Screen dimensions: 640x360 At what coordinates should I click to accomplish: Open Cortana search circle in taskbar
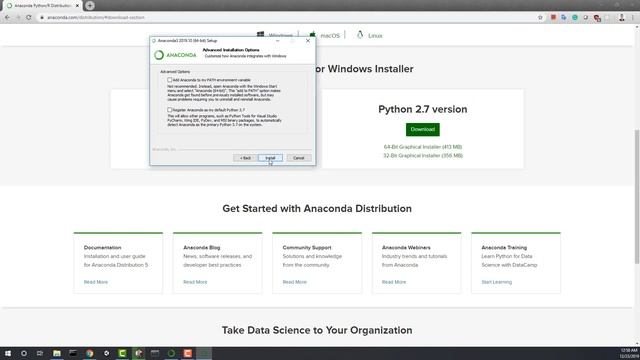coord(24,353)
